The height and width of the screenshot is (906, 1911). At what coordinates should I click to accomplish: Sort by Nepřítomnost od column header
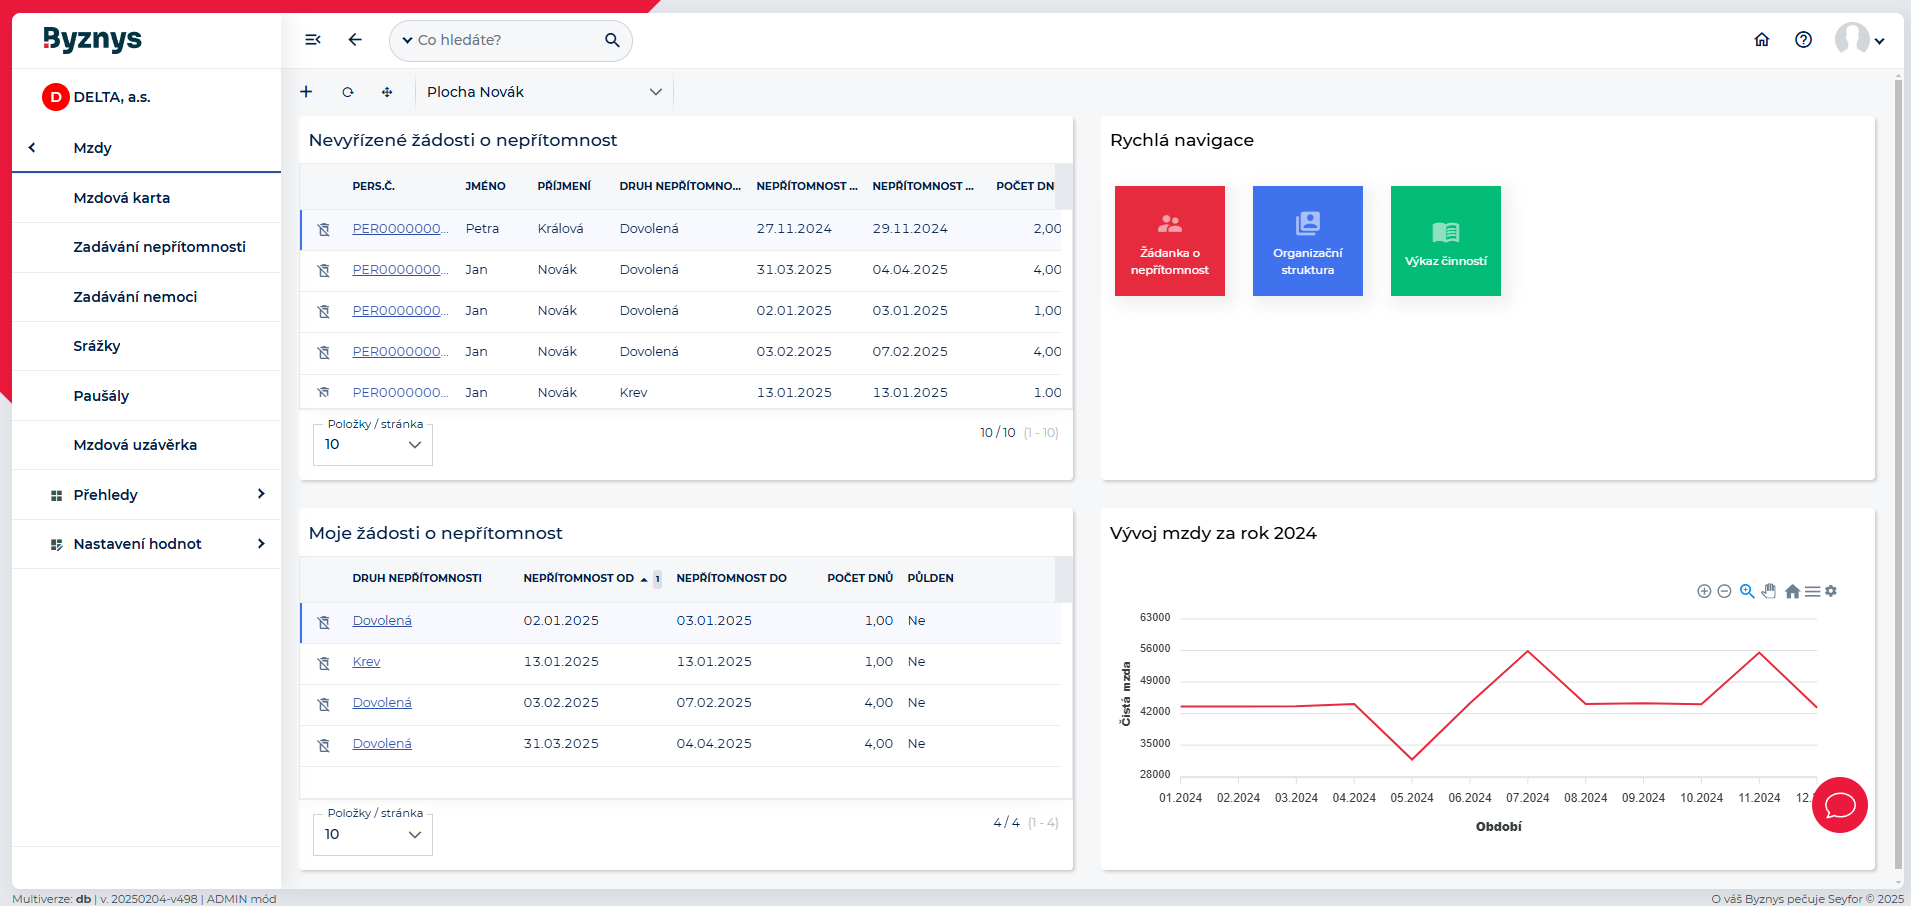click(x=579, y=578)
